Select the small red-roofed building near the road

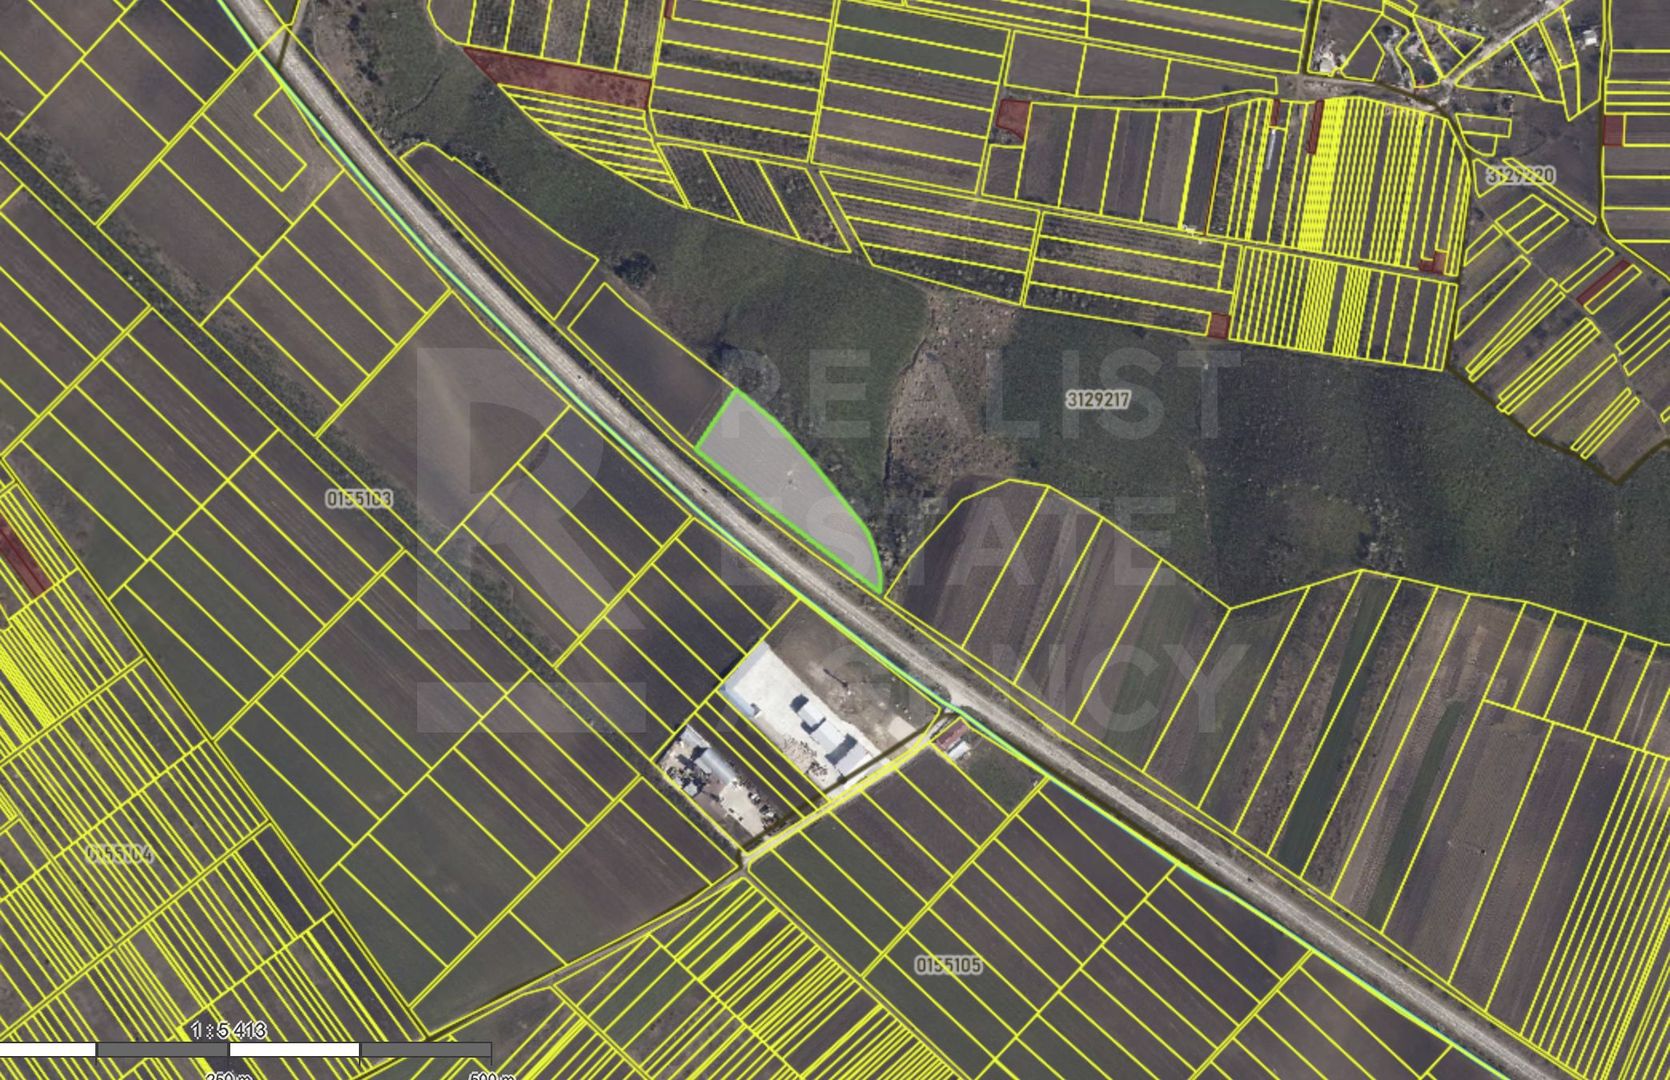[953, 742]
